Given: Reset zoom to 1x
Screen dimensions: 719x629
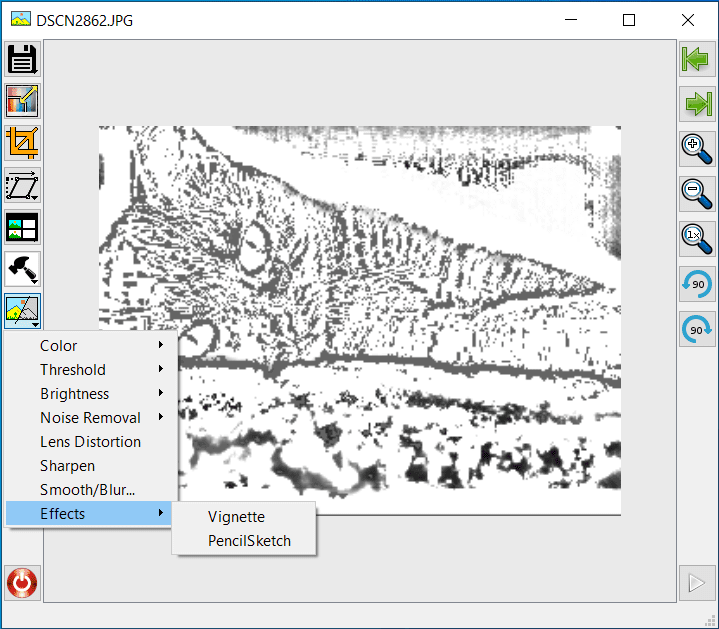Looking at the screenshot, I should coord(697,239).
